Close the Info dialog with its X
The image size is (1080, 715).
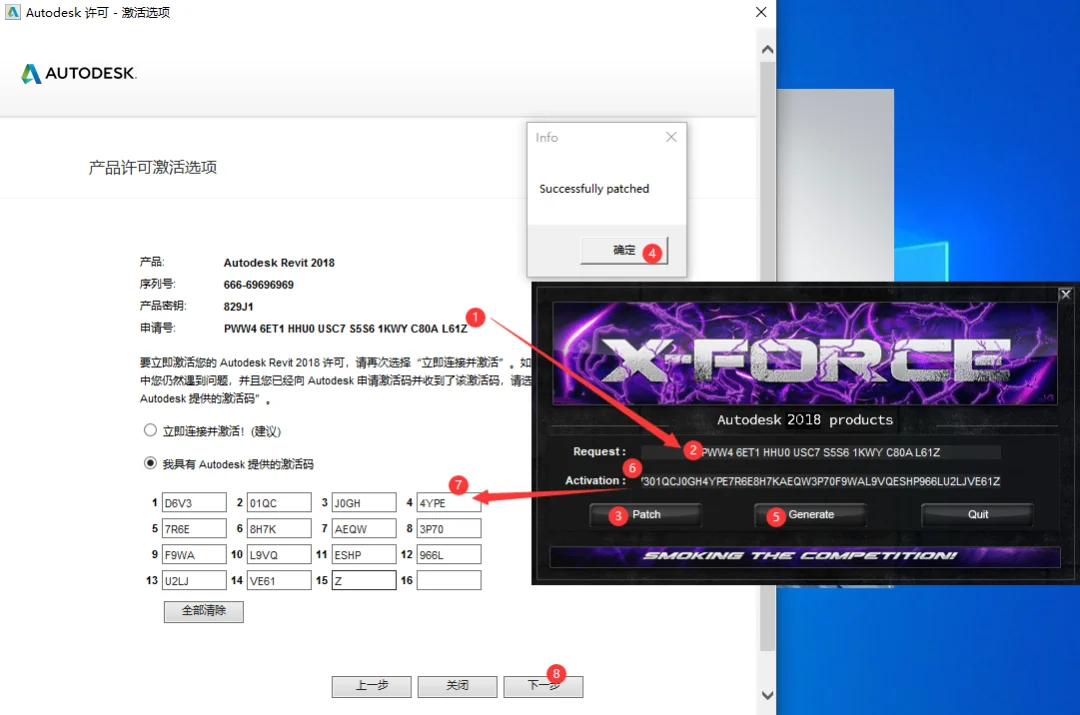click(671, 137)
